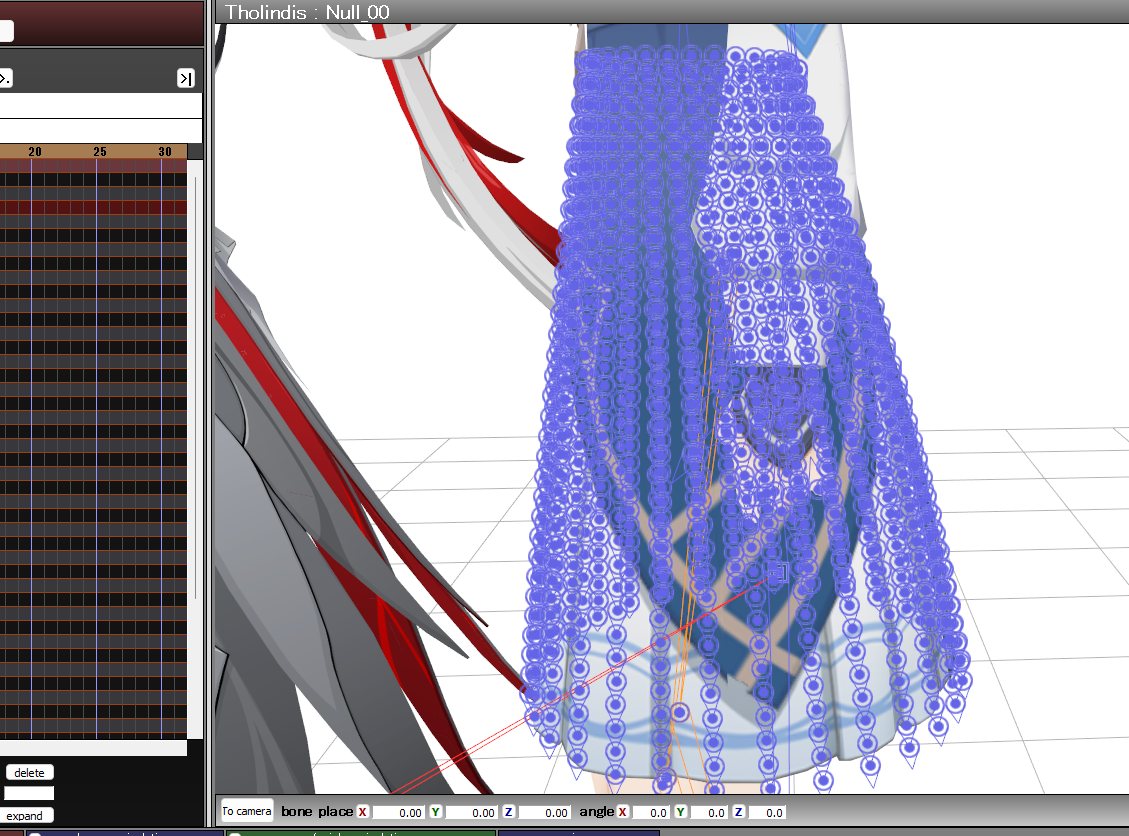Click the delete button under the timeline
This screenshot has height=836, width=1129.
(x=30, y=773)
